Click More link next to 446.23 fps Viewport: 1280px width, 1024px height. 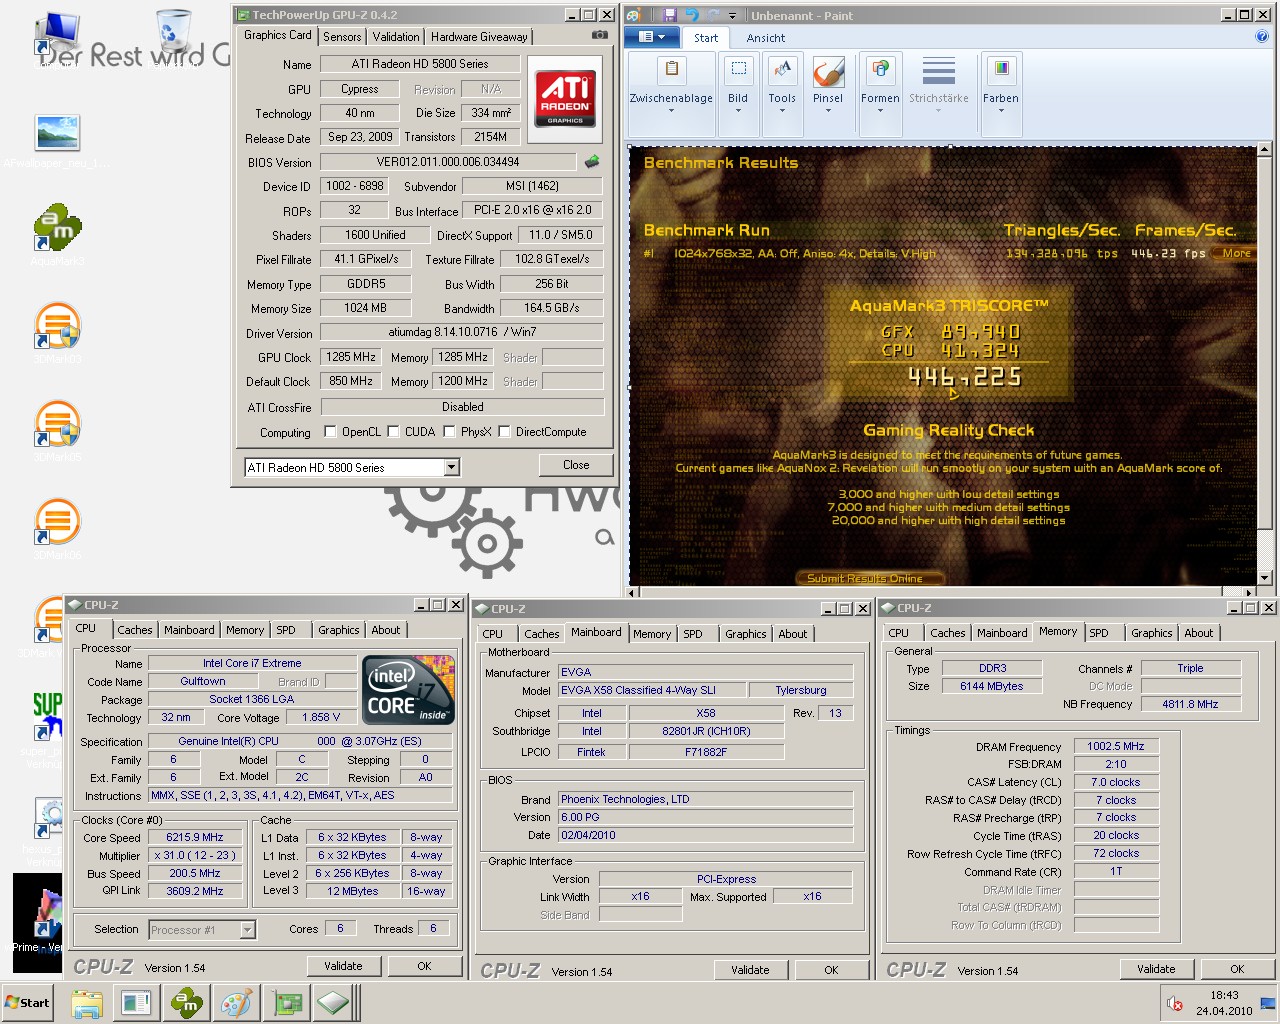[x=1236, y=253]
